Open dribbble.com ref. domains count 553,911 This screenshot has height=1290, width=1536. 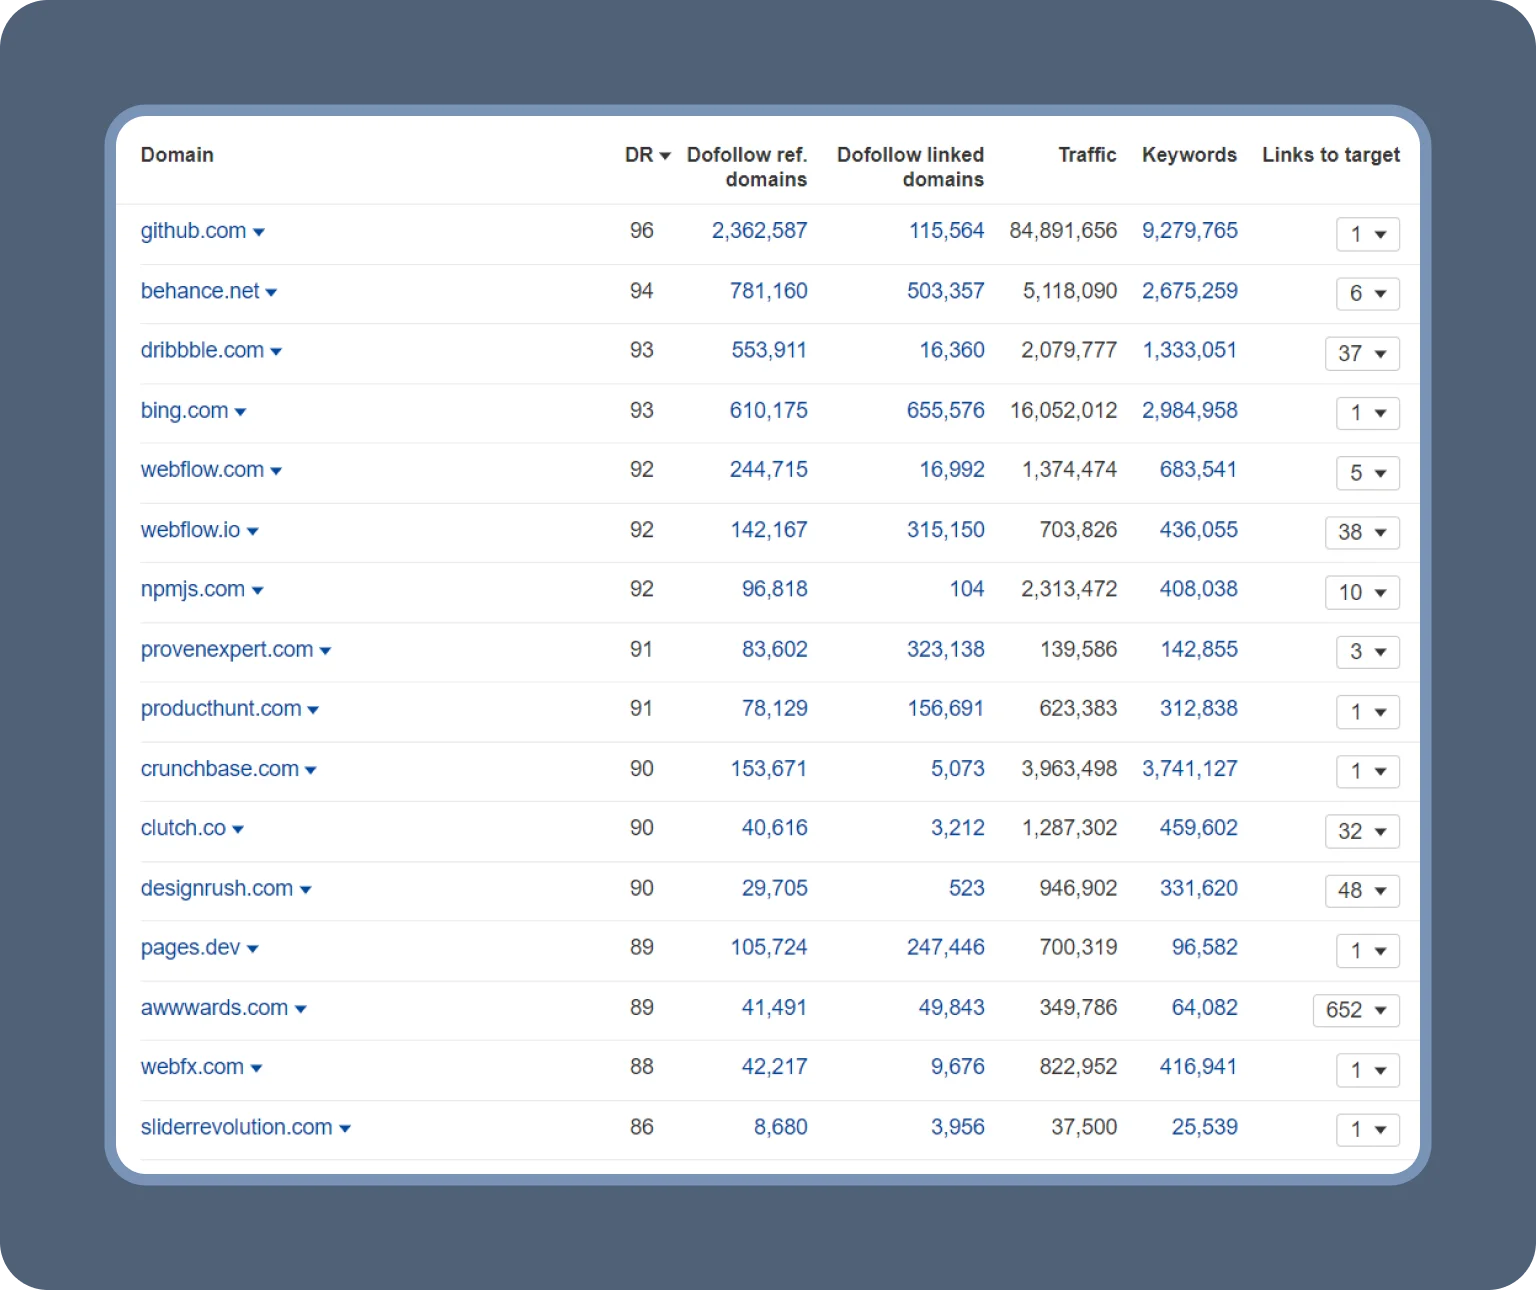768,350
